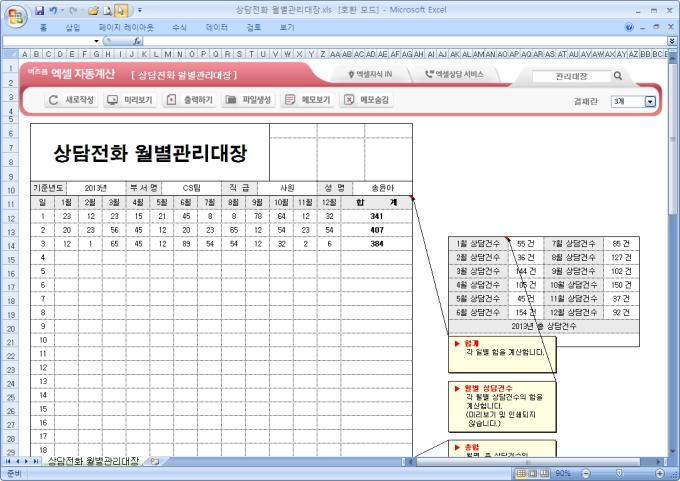Select the 사원 position cell
Viewport: 680px width, 481px height.
click(287, 188)
